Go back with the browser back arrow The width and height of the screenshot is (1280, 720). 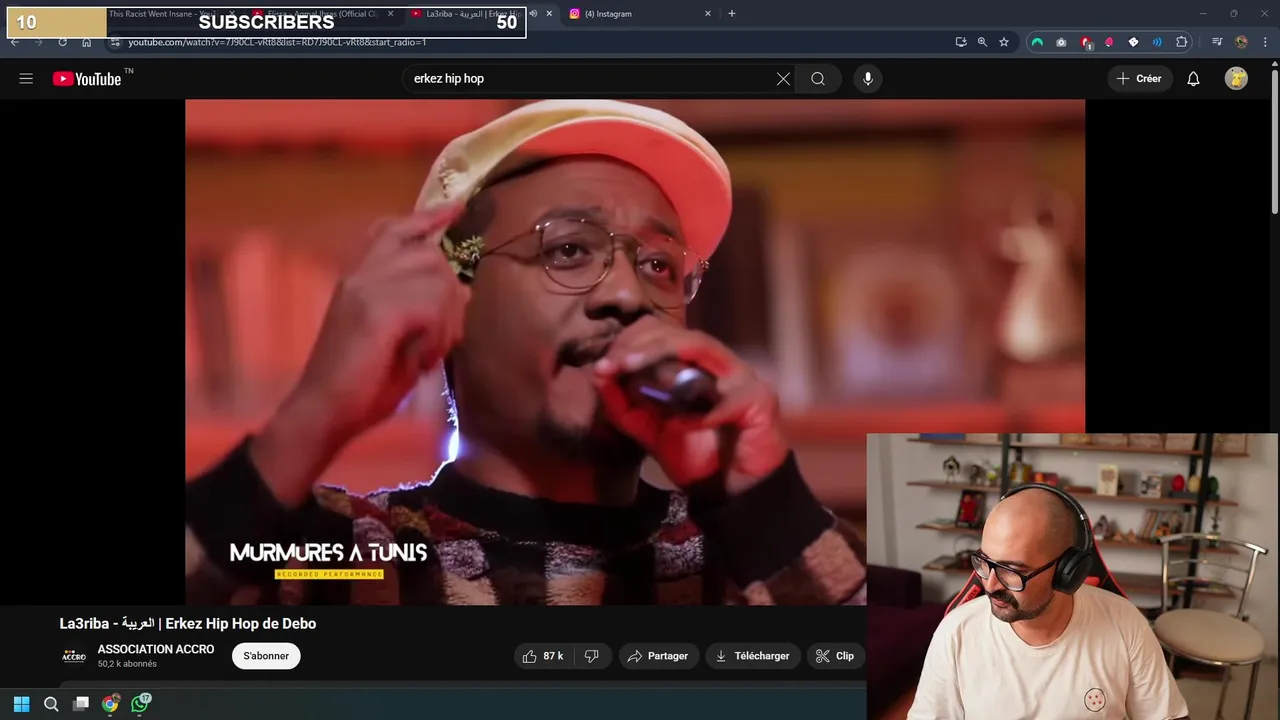click(x=14, y=42)
